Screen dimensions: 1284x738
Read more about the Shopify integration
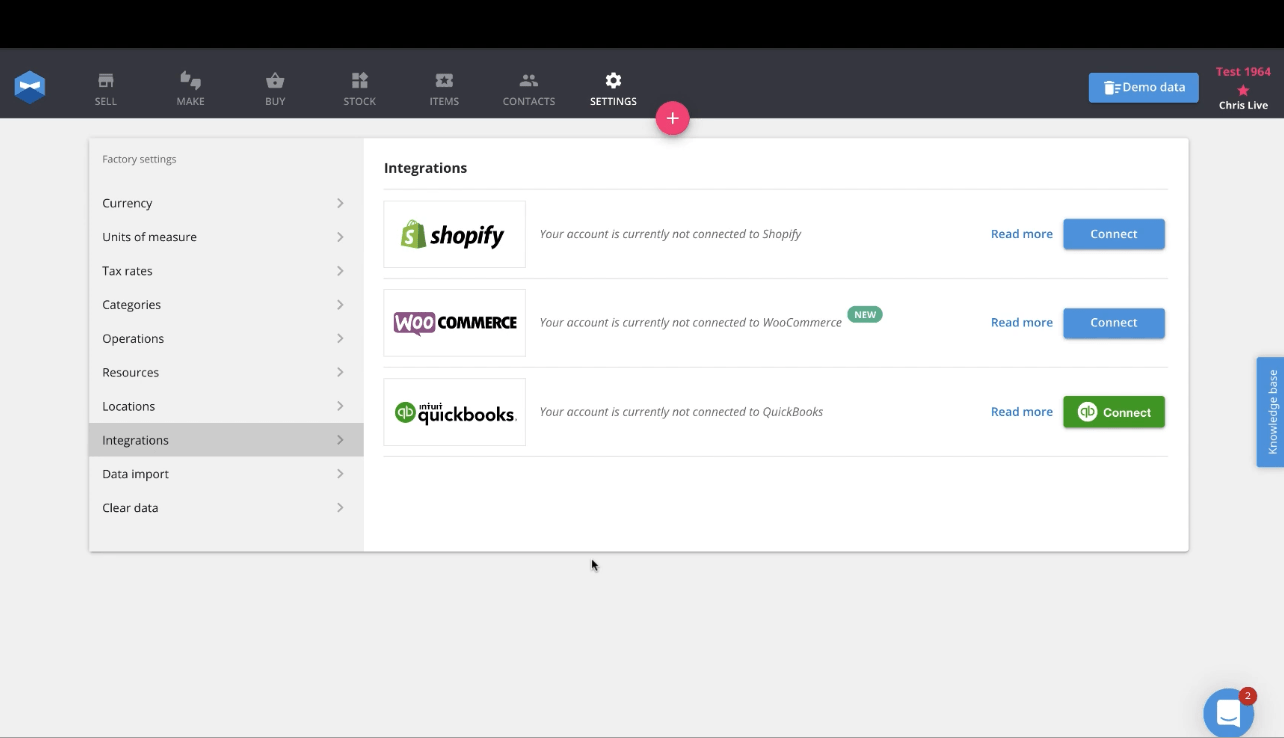click(1022, 234)
